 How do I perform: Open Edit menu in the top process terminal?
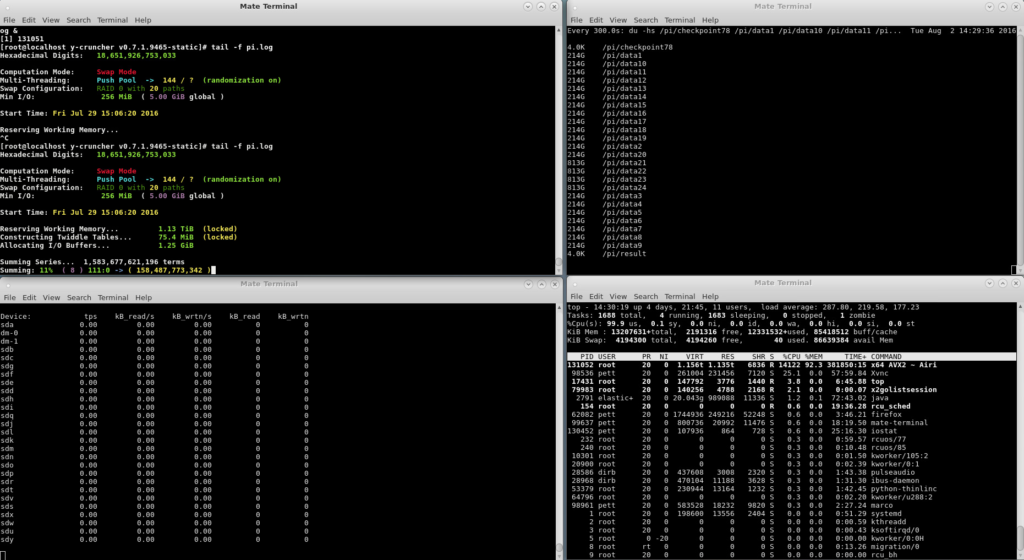[596, 296]
